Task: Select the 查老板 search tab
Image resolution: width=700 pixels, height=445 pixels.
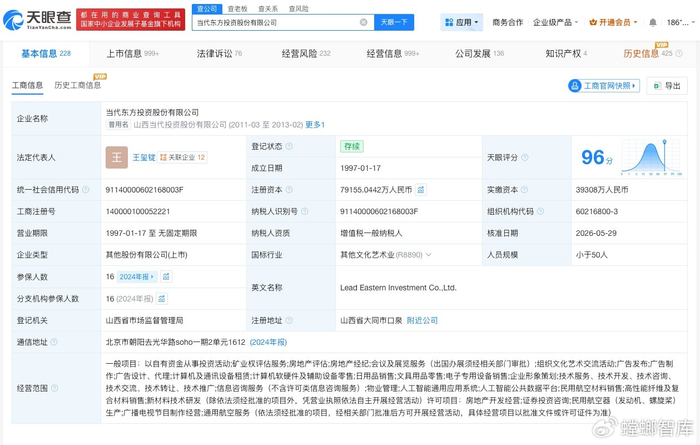Action: (x=237, y=8)
